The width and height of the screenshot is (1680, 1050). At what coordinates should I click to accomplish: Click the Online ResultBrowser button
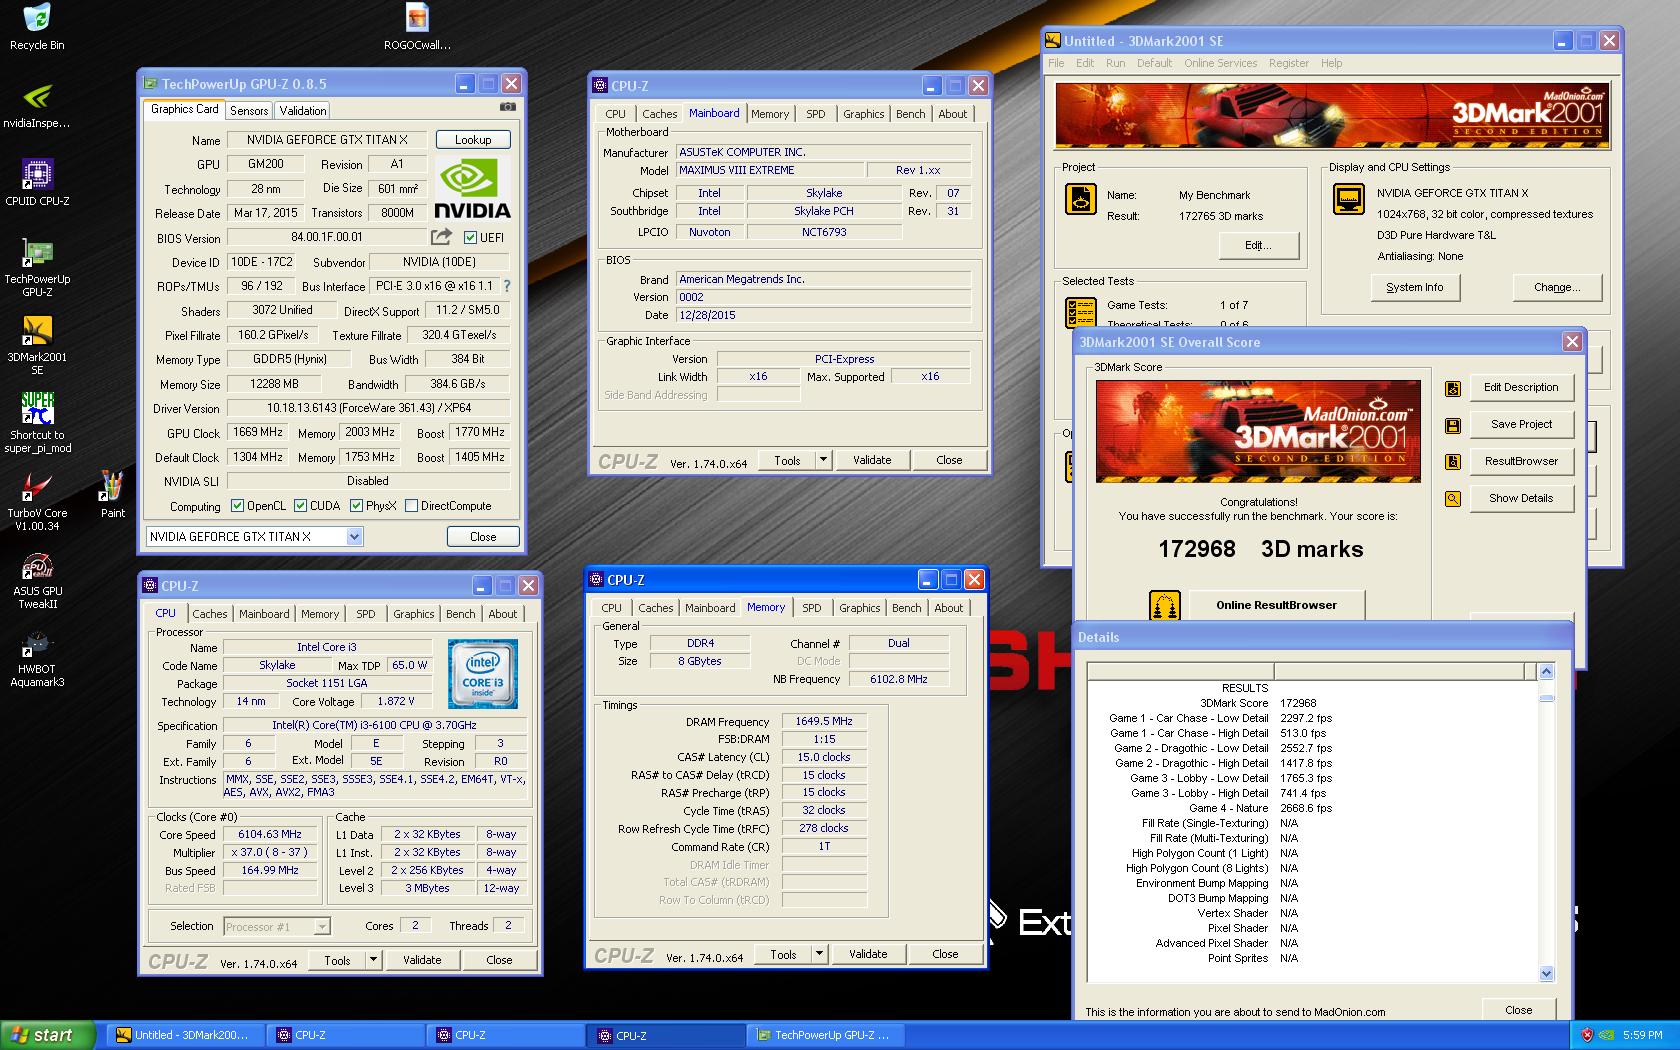pos(1276,605)
